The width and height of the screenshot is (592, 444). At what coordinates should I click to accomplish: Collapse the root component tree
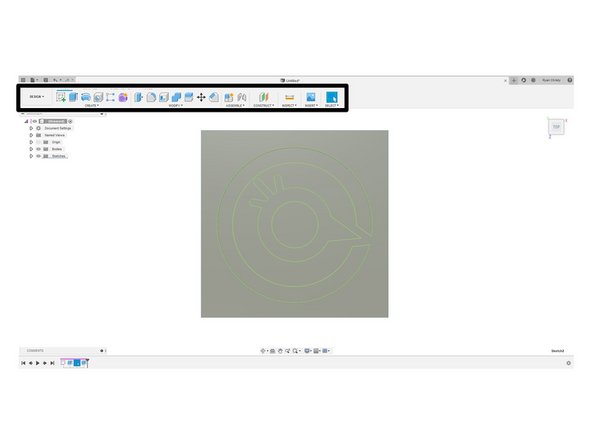(x=26, y=121)
